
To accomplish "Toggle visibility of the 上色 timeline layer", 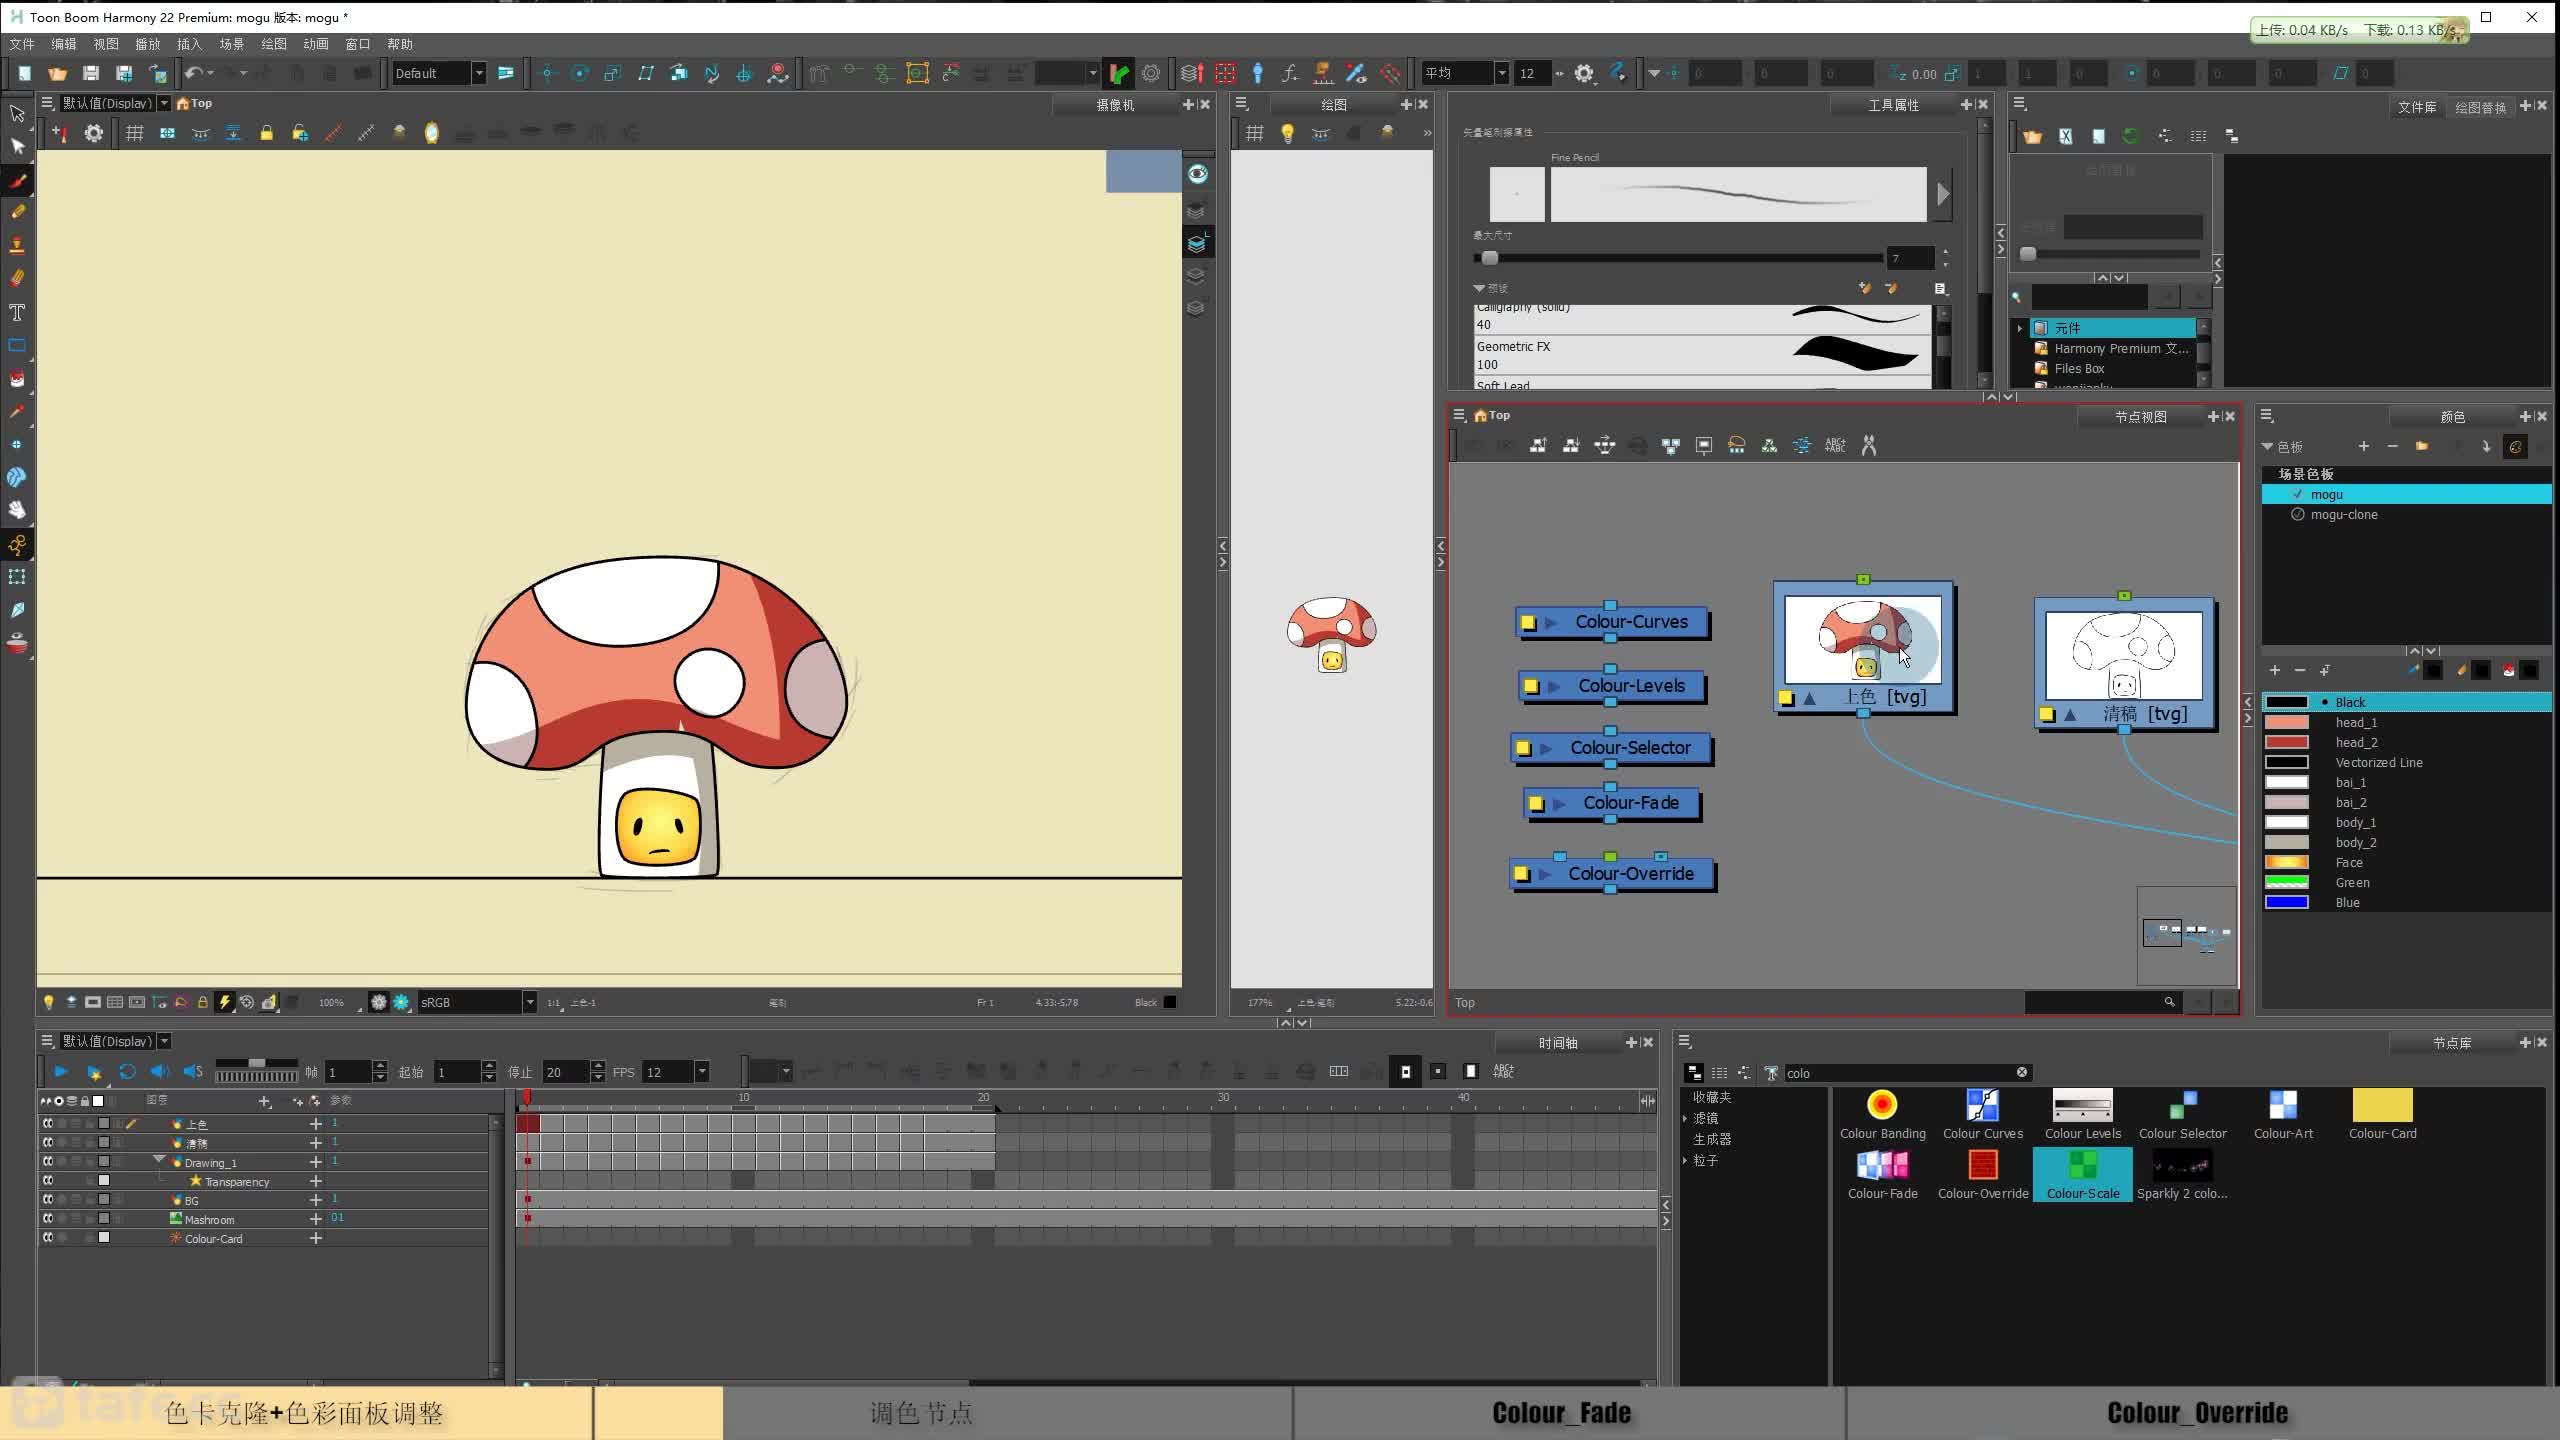I will pos(47,1124).
